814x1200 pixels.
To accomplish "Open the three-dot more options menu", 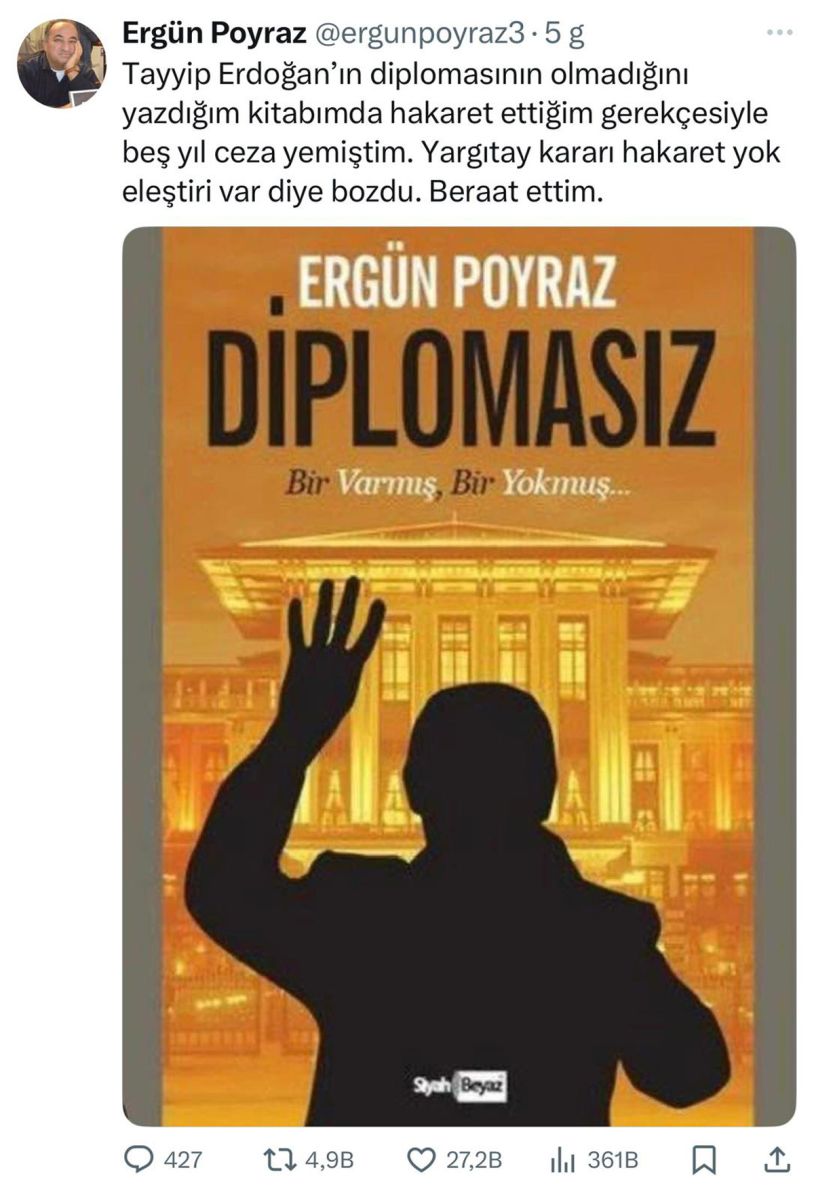I will coord(779,33).
